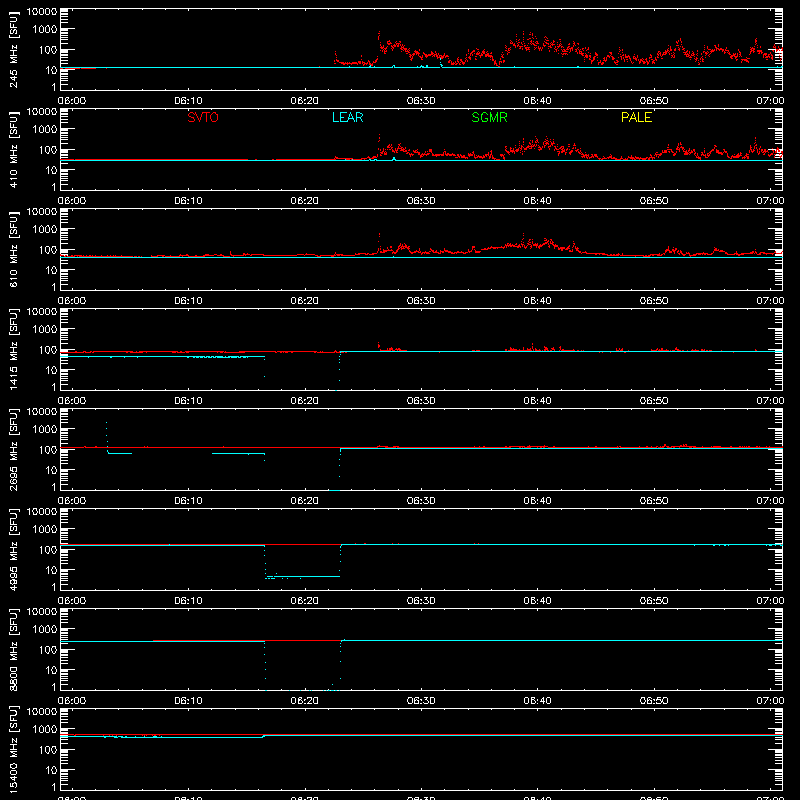Select the "4995 MHz [SFU]" axis title
The height and width of the screenshot is (800, 800).
click(x=14, y=549)
